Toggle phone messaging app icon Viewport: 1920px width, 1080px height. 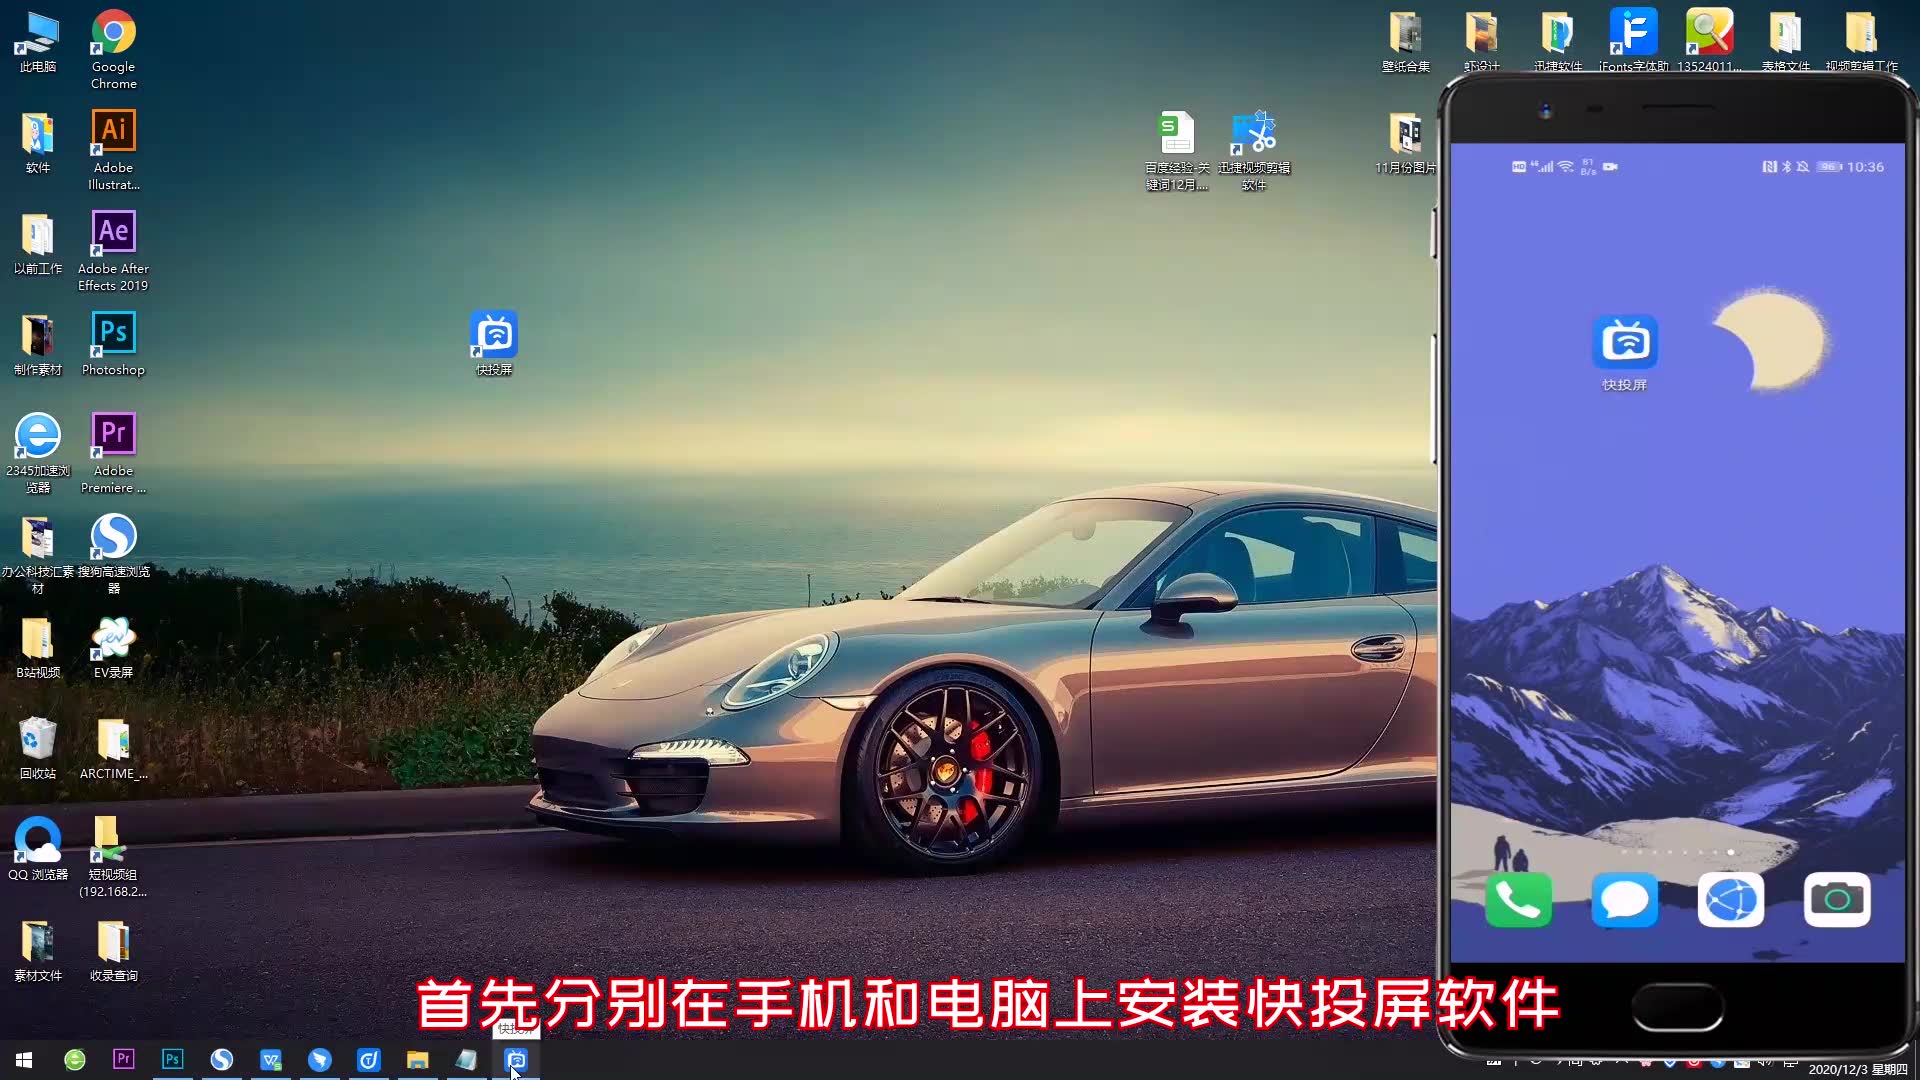pyautogui.click(x=1625, y=899)
